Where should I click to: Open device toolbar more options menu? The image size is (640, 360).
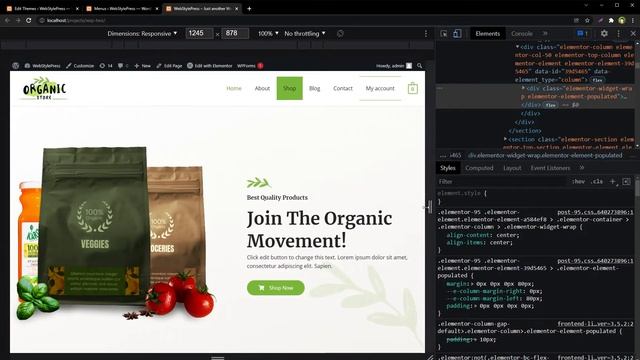point(426,33)
